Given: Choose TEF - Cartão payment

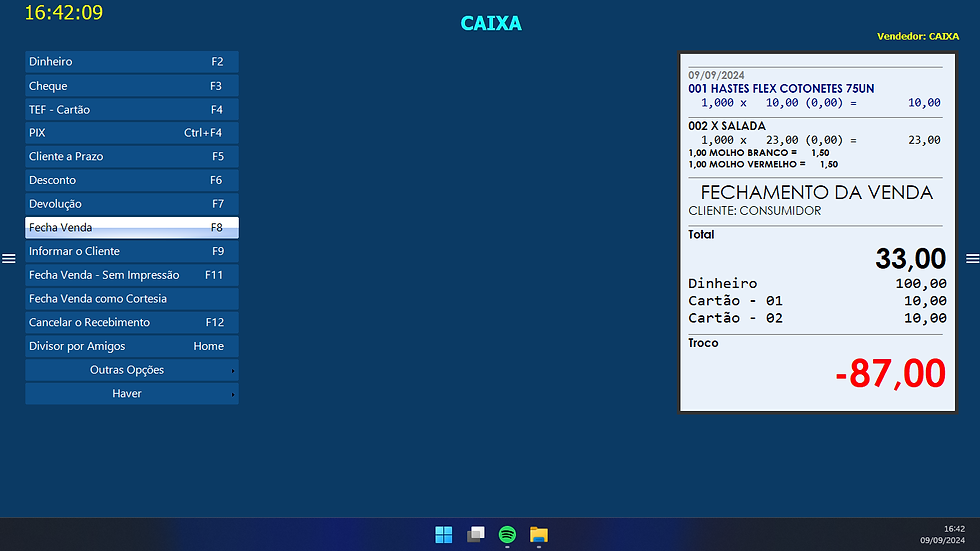Looking at the screenshot, I should pyautogui.click(x=132, y=109).
